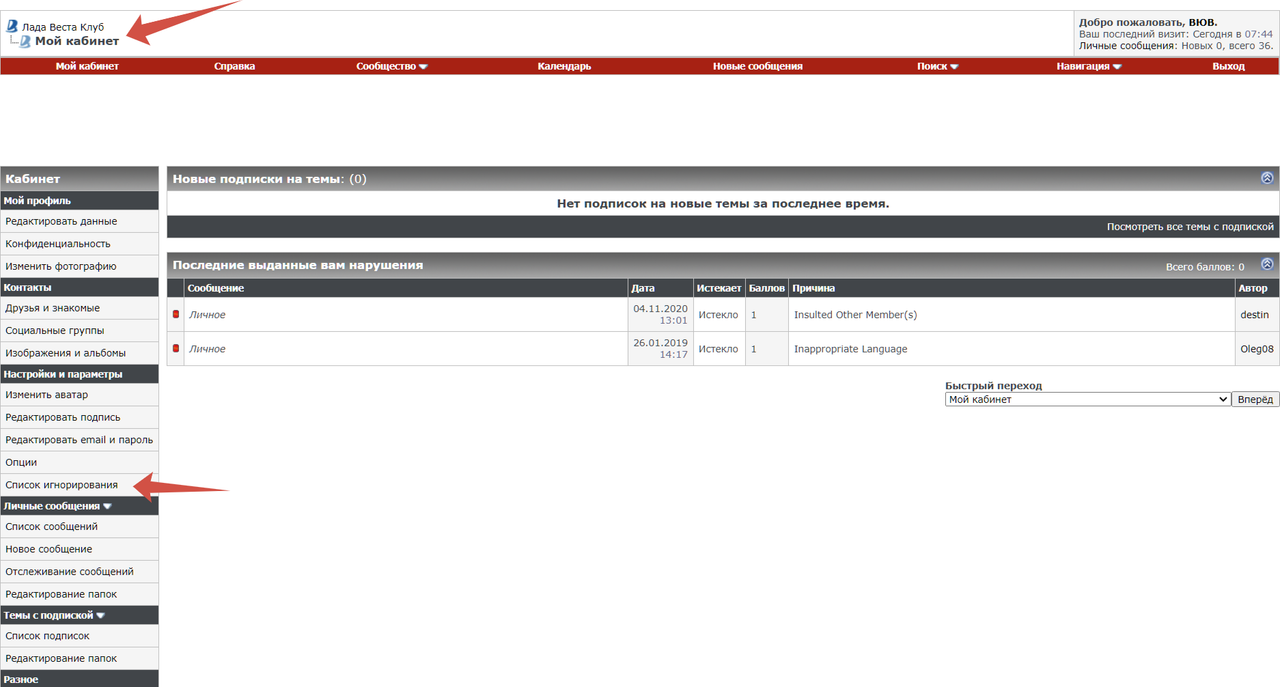Open Новые сообщения in the navigation bar
This screenshot has width=1280, height=687.
(x=758, y=66)
